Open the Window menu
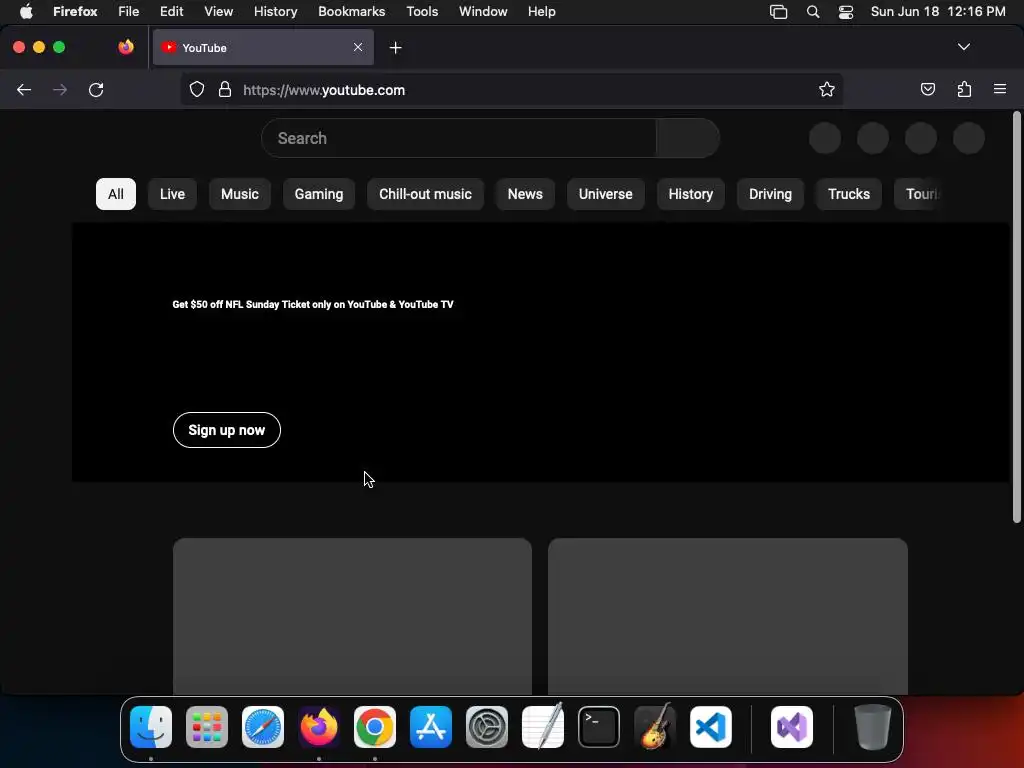This screenshot has height=768, width=1024. 483,11
